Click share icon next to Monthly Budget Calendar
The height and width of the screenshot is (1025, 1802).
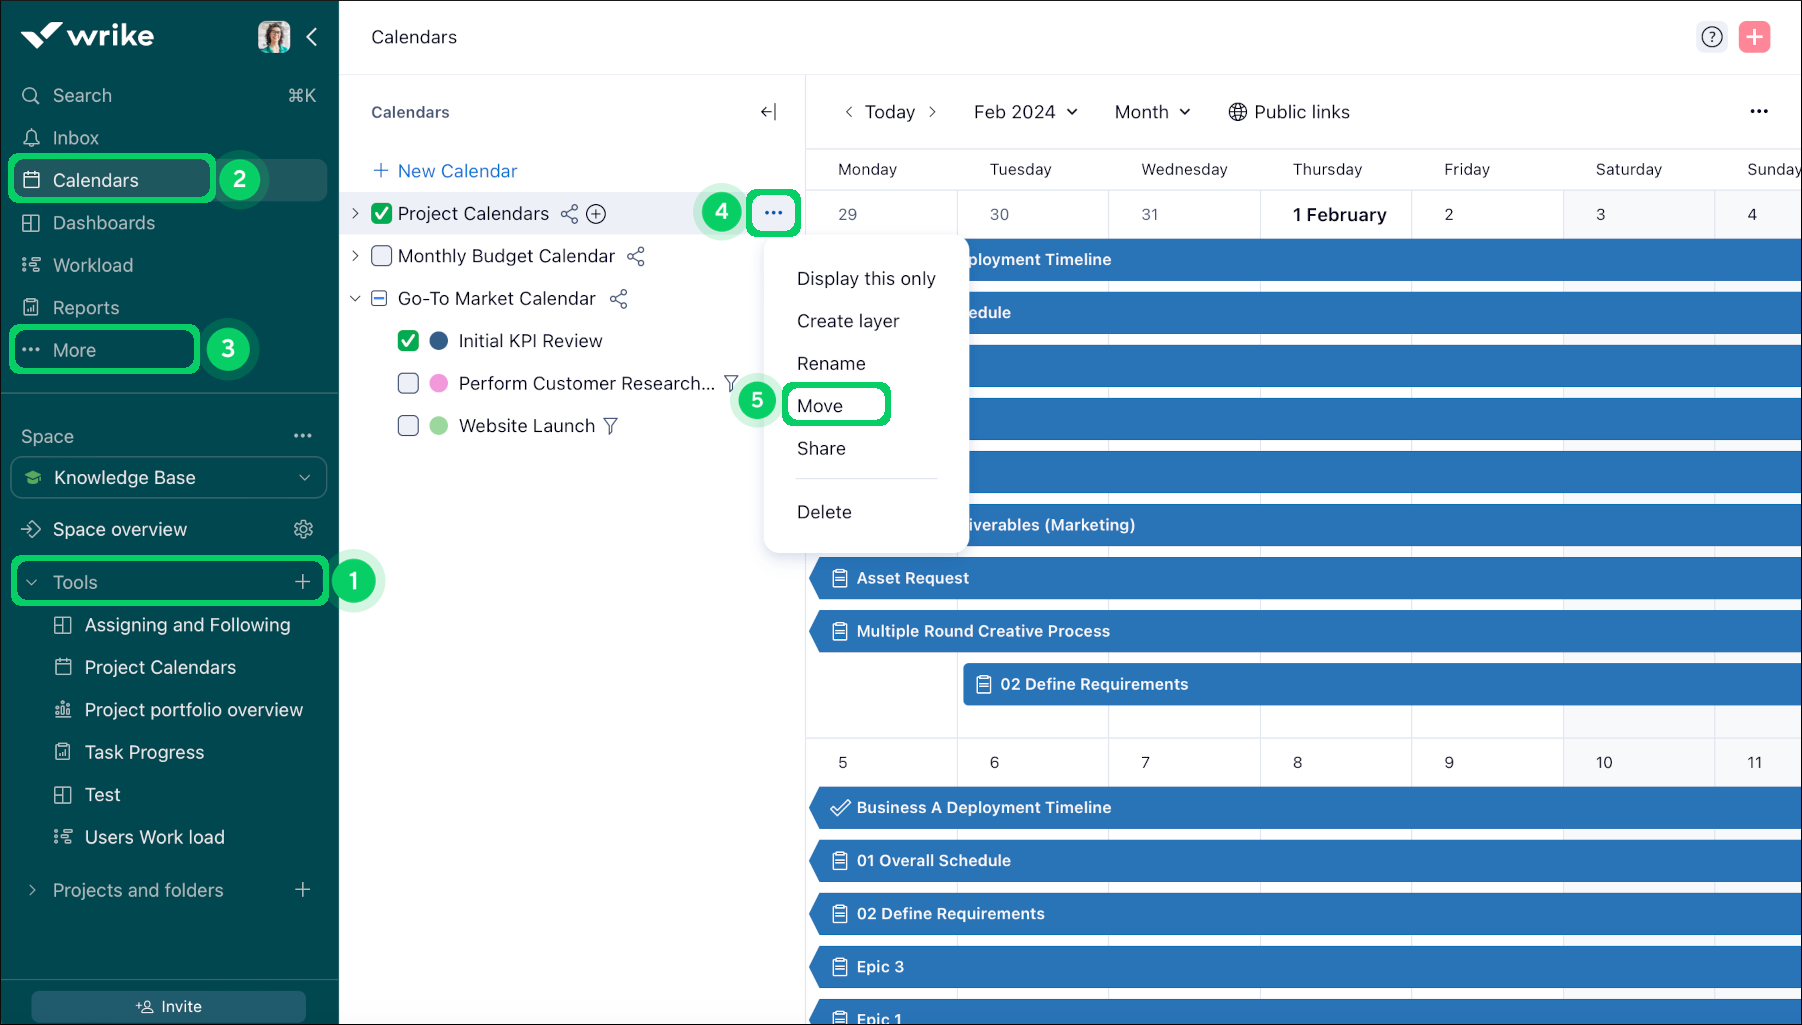(x=636, y=256)
